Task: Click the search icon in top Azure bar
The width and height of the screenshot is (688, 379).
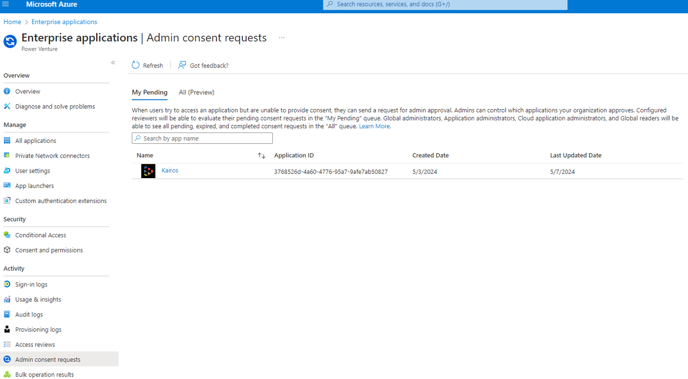Action: (330, 4)
